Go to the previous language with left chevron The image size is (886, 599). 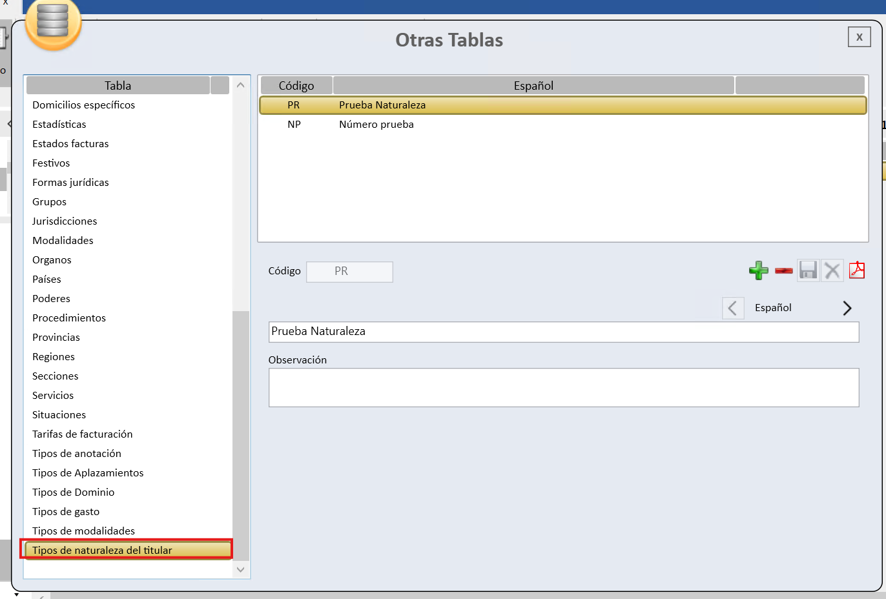pos(733,309)
